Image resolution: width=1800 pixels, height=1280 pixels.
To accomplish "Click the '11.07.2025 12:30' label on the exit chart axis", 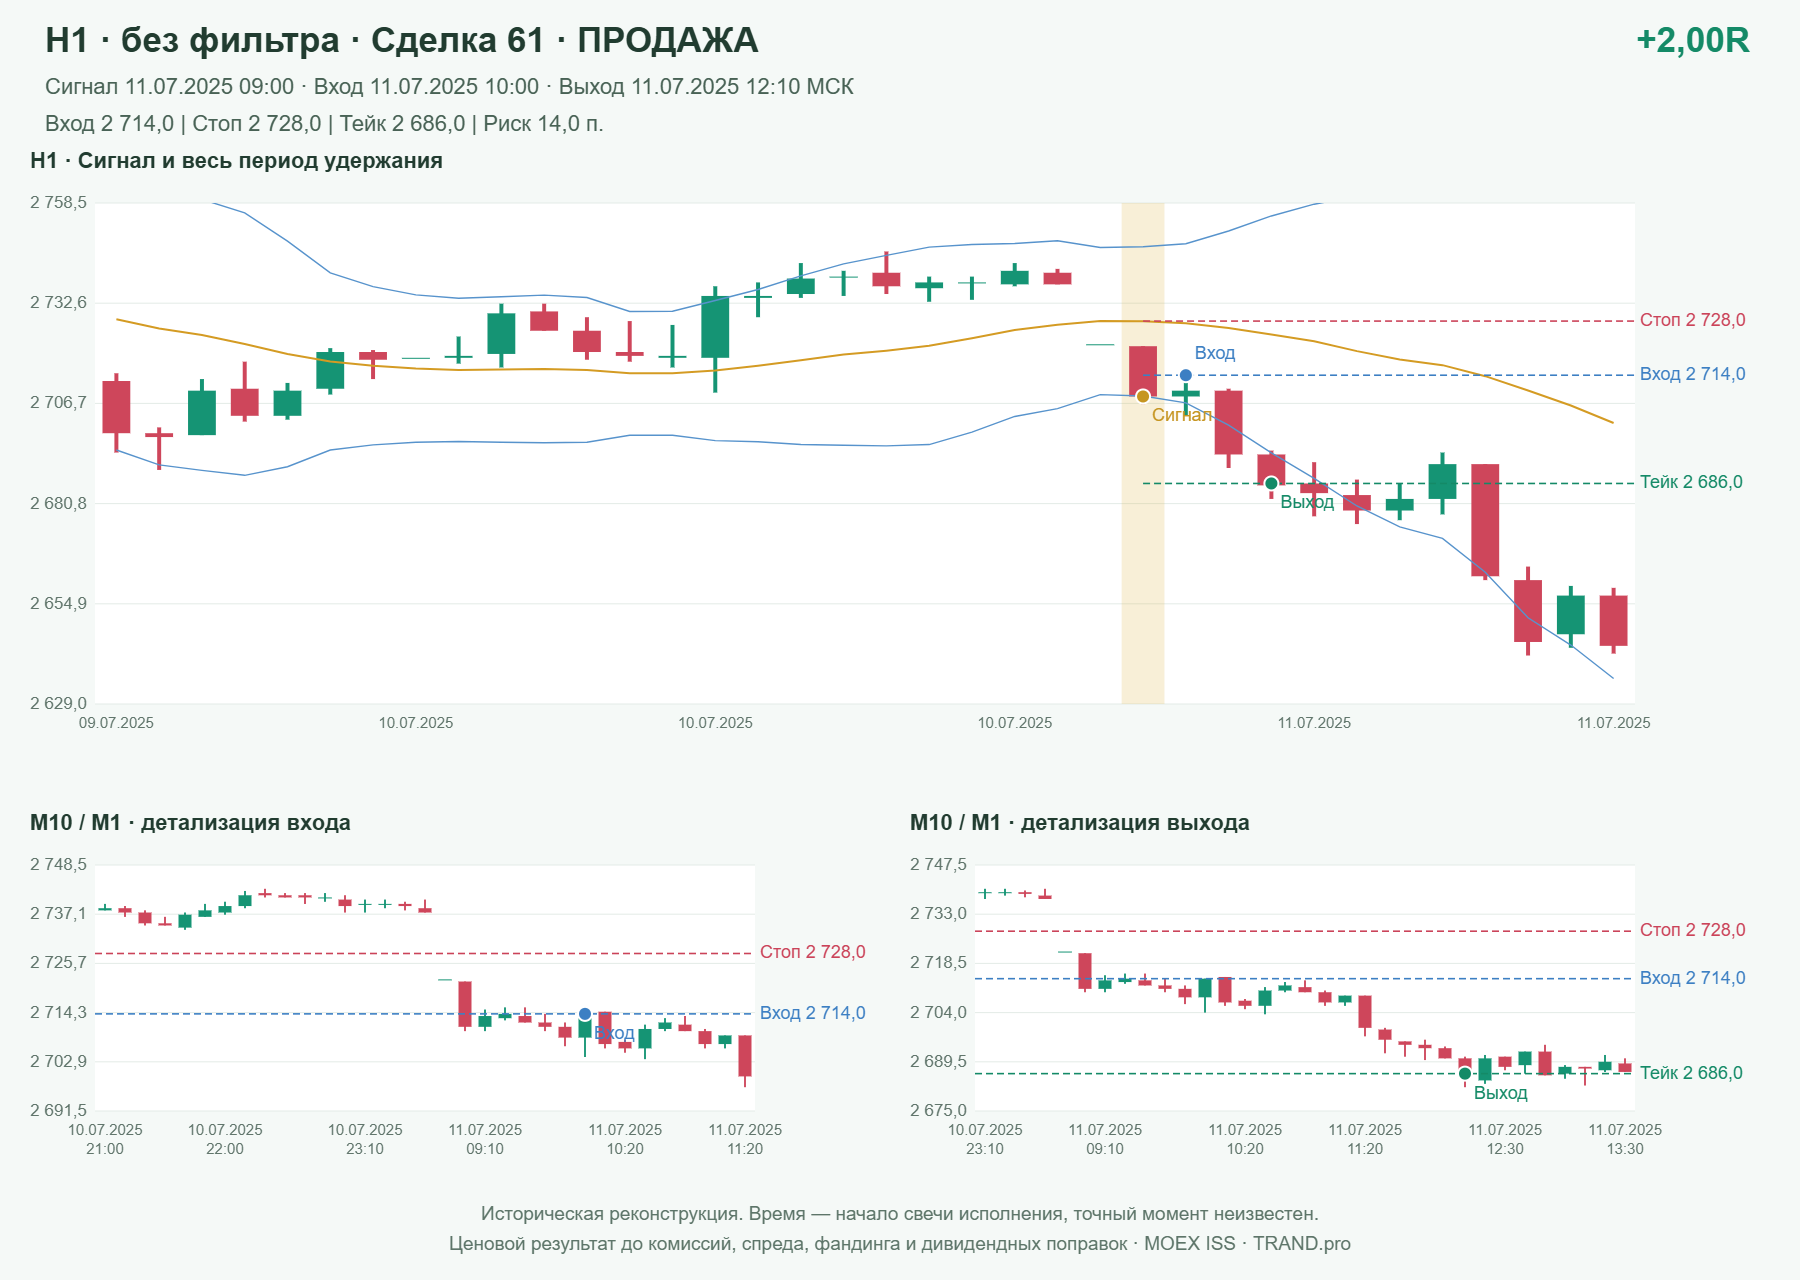I will click(1505, 1139).
